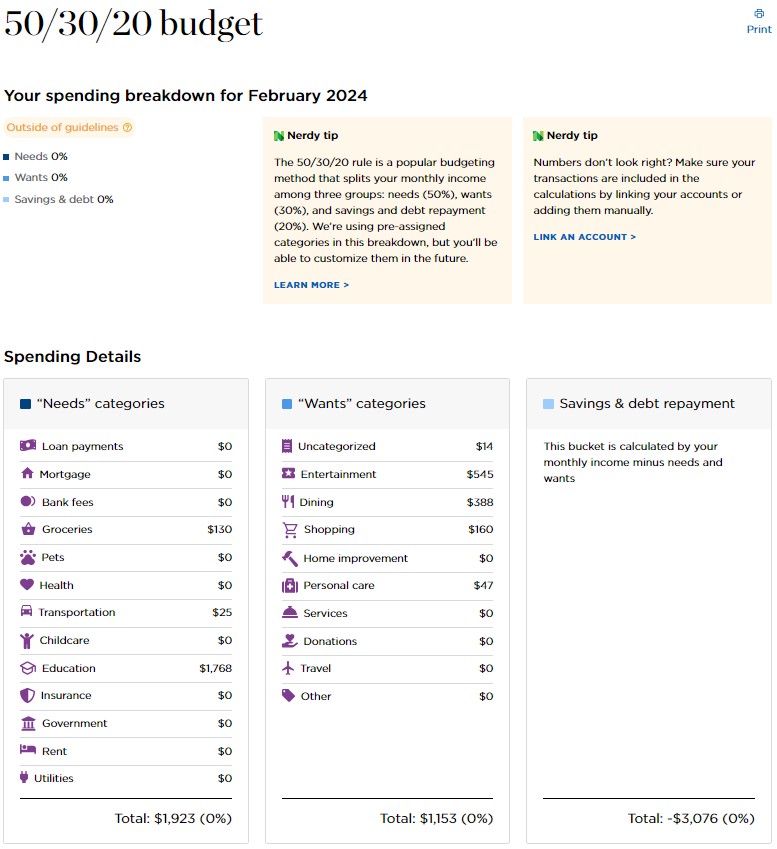Click the Dining fork and knife icon
777x849 pixels.
(x=288, y=502)
